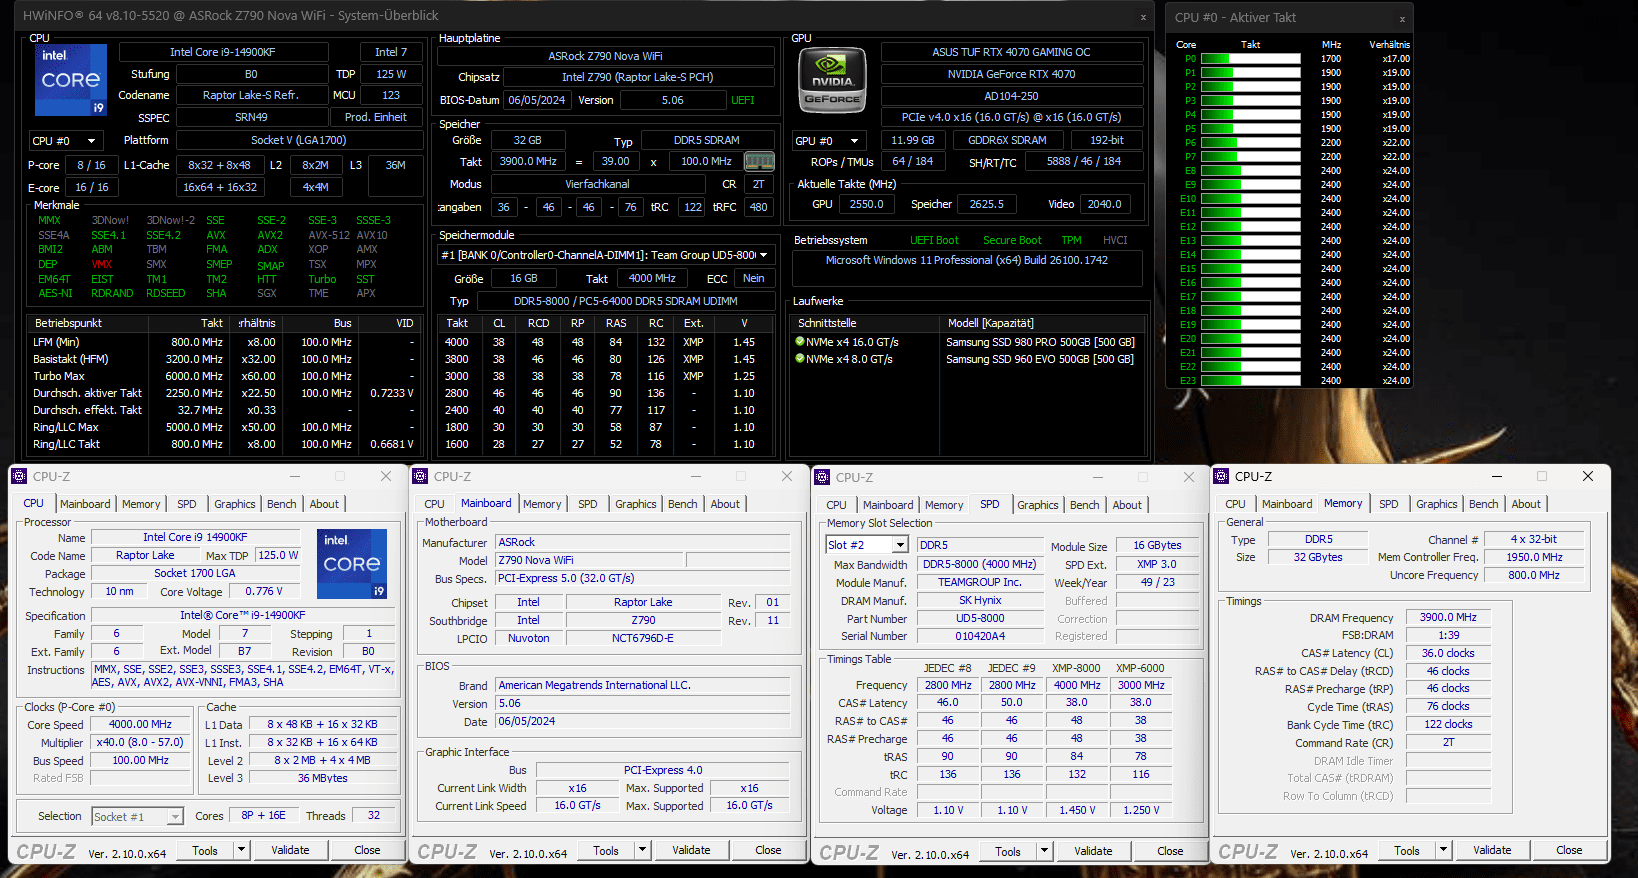Open the Tools dropdown arrow in CPU-Z SPD window

pos(1044,851)
